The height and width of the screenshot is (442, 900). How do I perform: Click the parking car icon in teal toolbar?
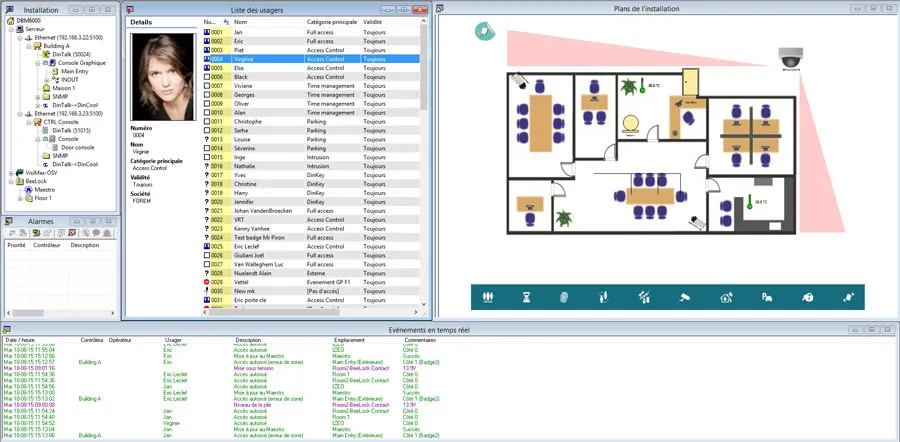767,297
